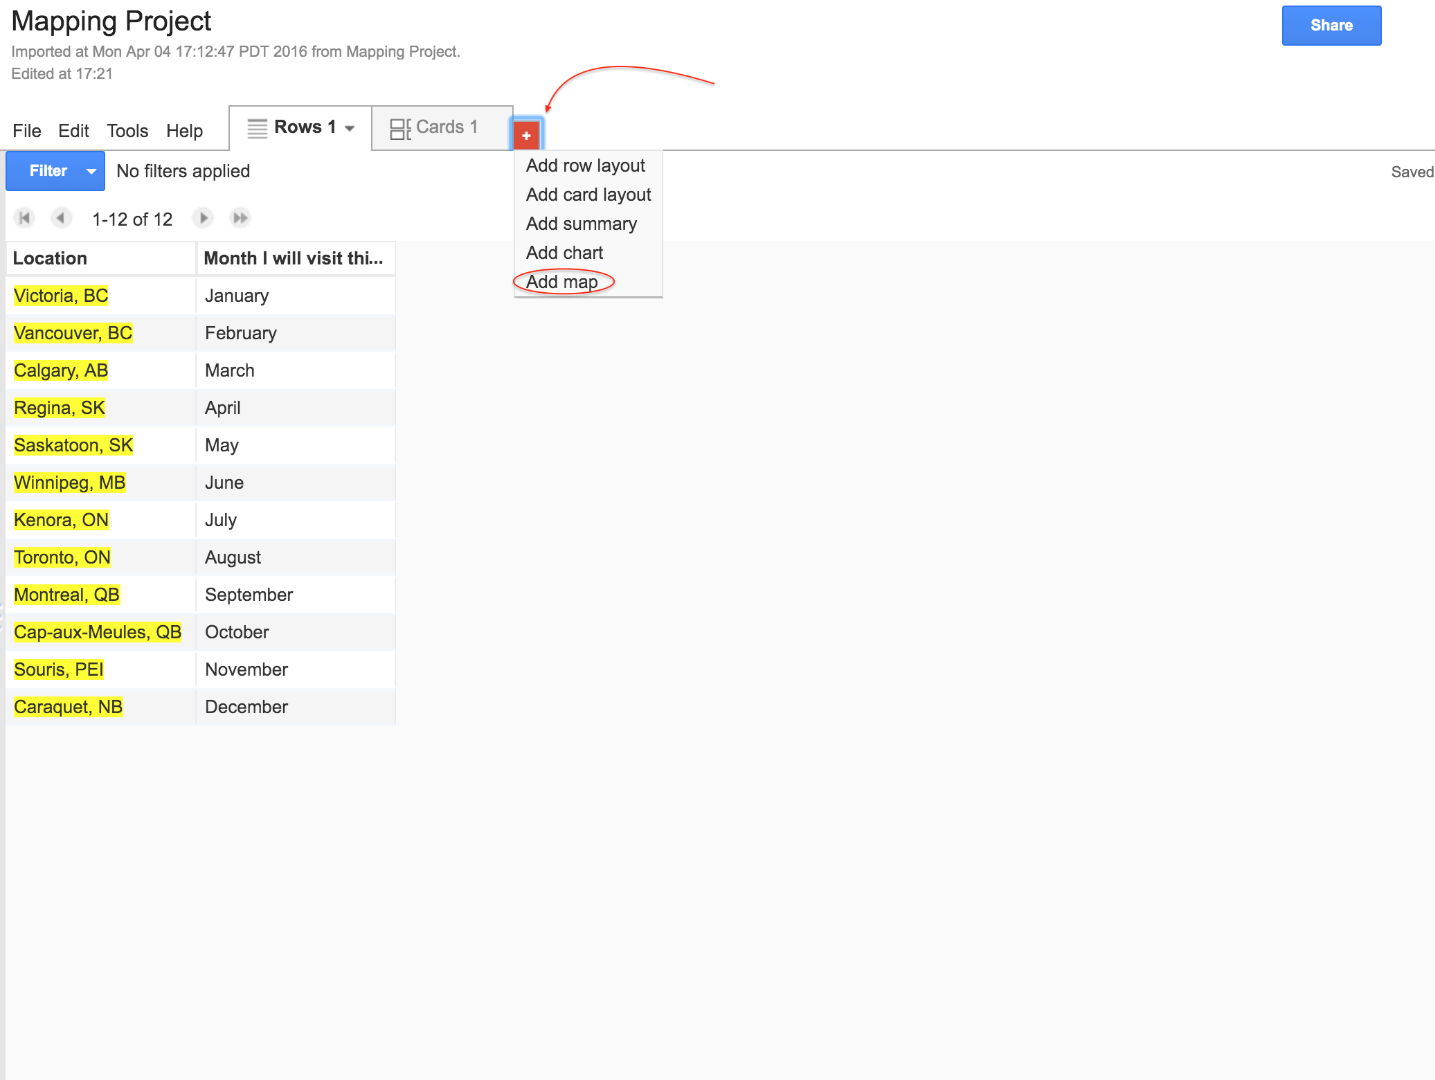Advance with the next page arrow icon

click(x=203, y=217)
